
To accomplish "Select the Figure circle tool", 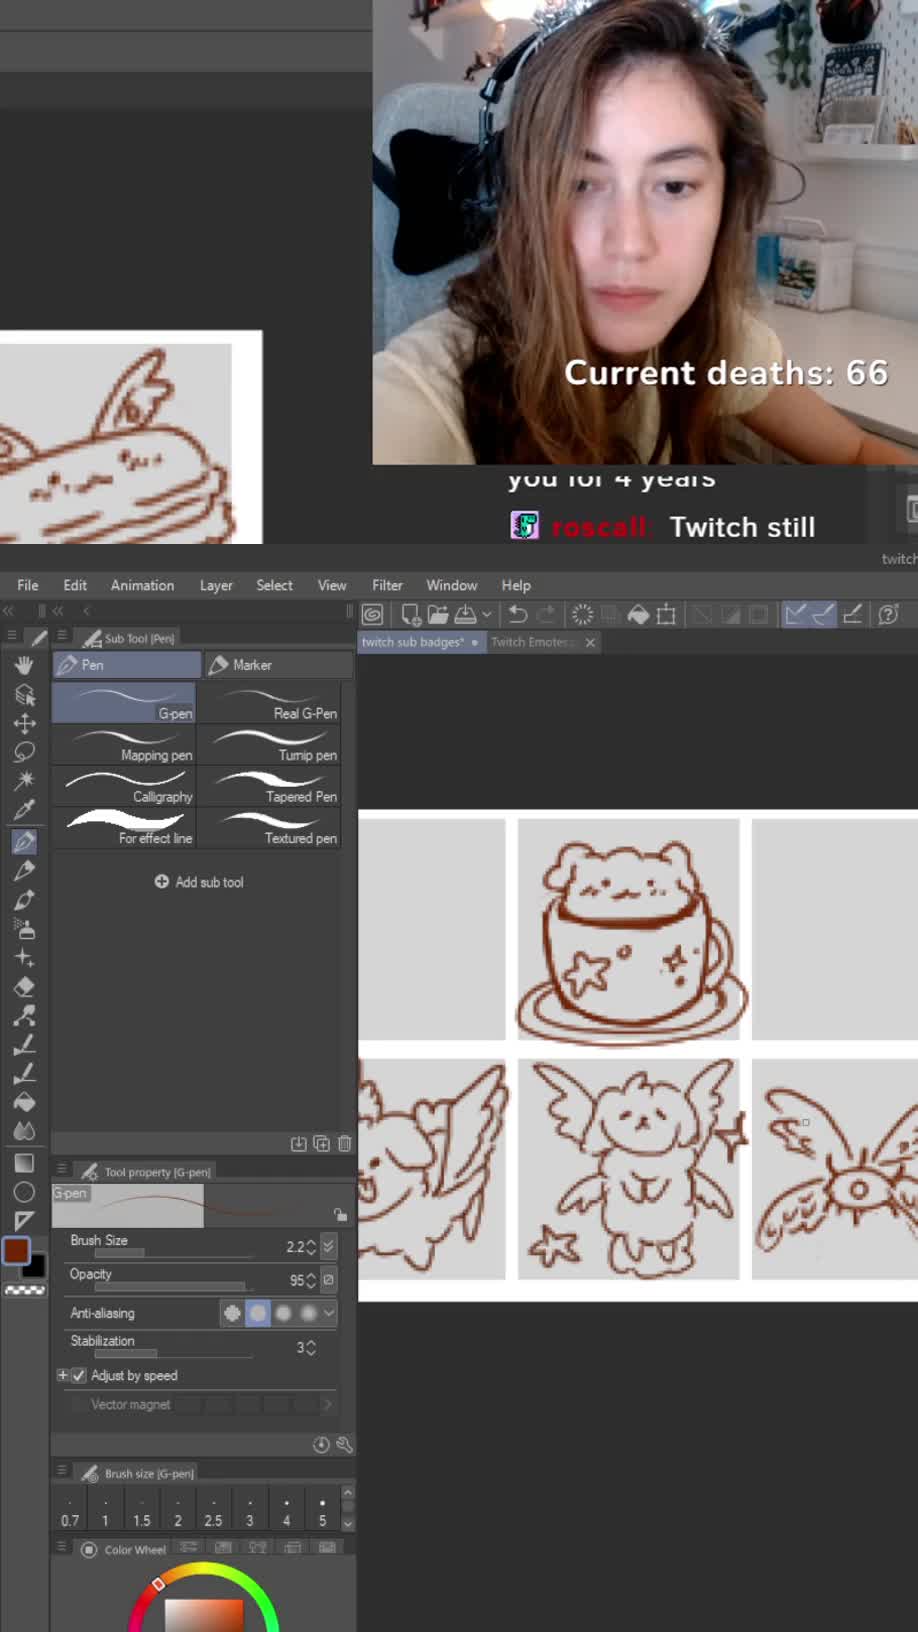I will point(25,1192).
